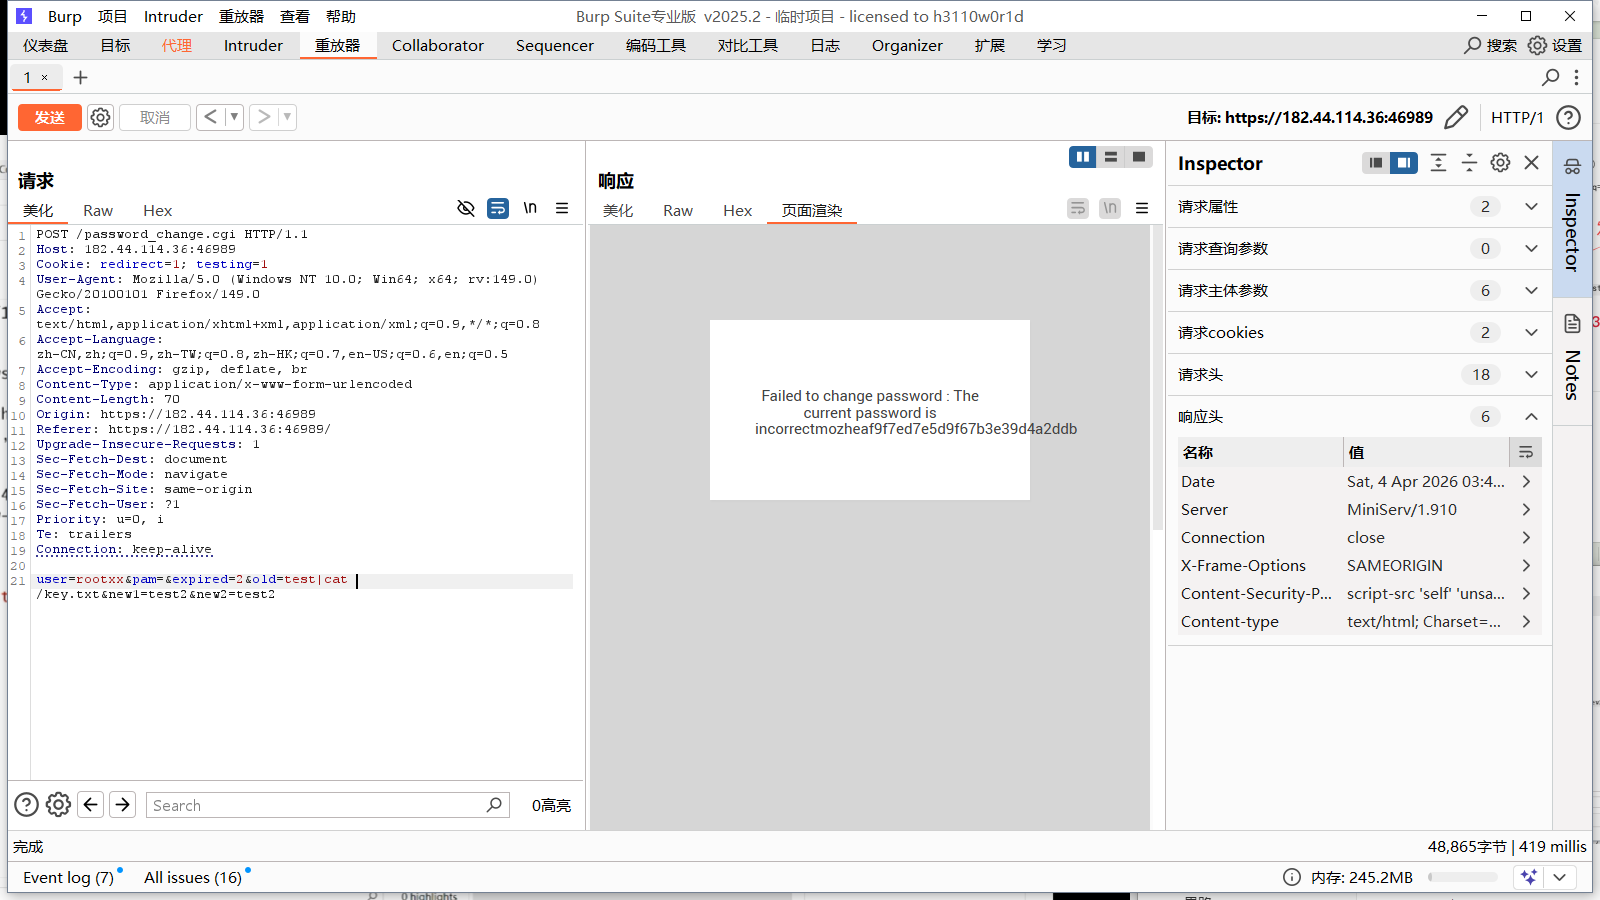
Task: Toggle wrap icon in response headers table
Action: coord(1526,452)
